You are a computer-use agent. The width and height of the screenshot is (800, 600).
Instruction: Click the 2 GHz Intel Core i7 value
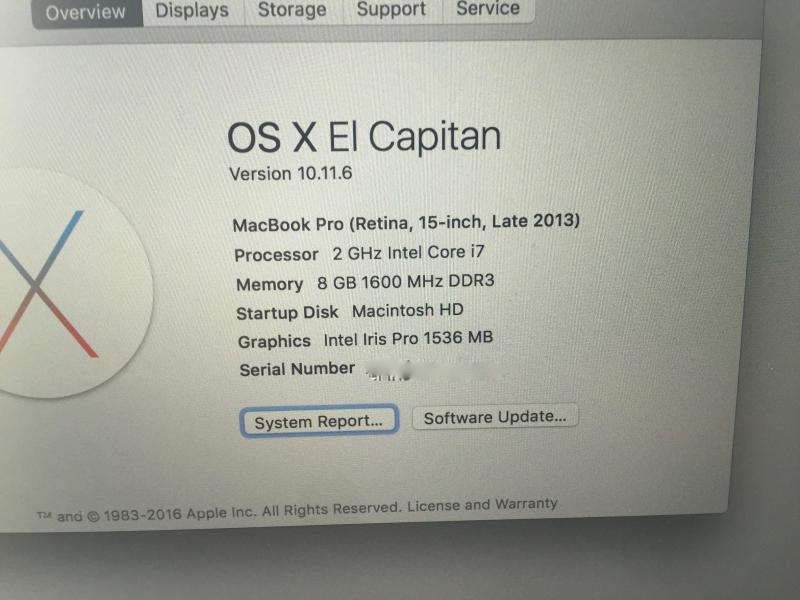(408, 252)
